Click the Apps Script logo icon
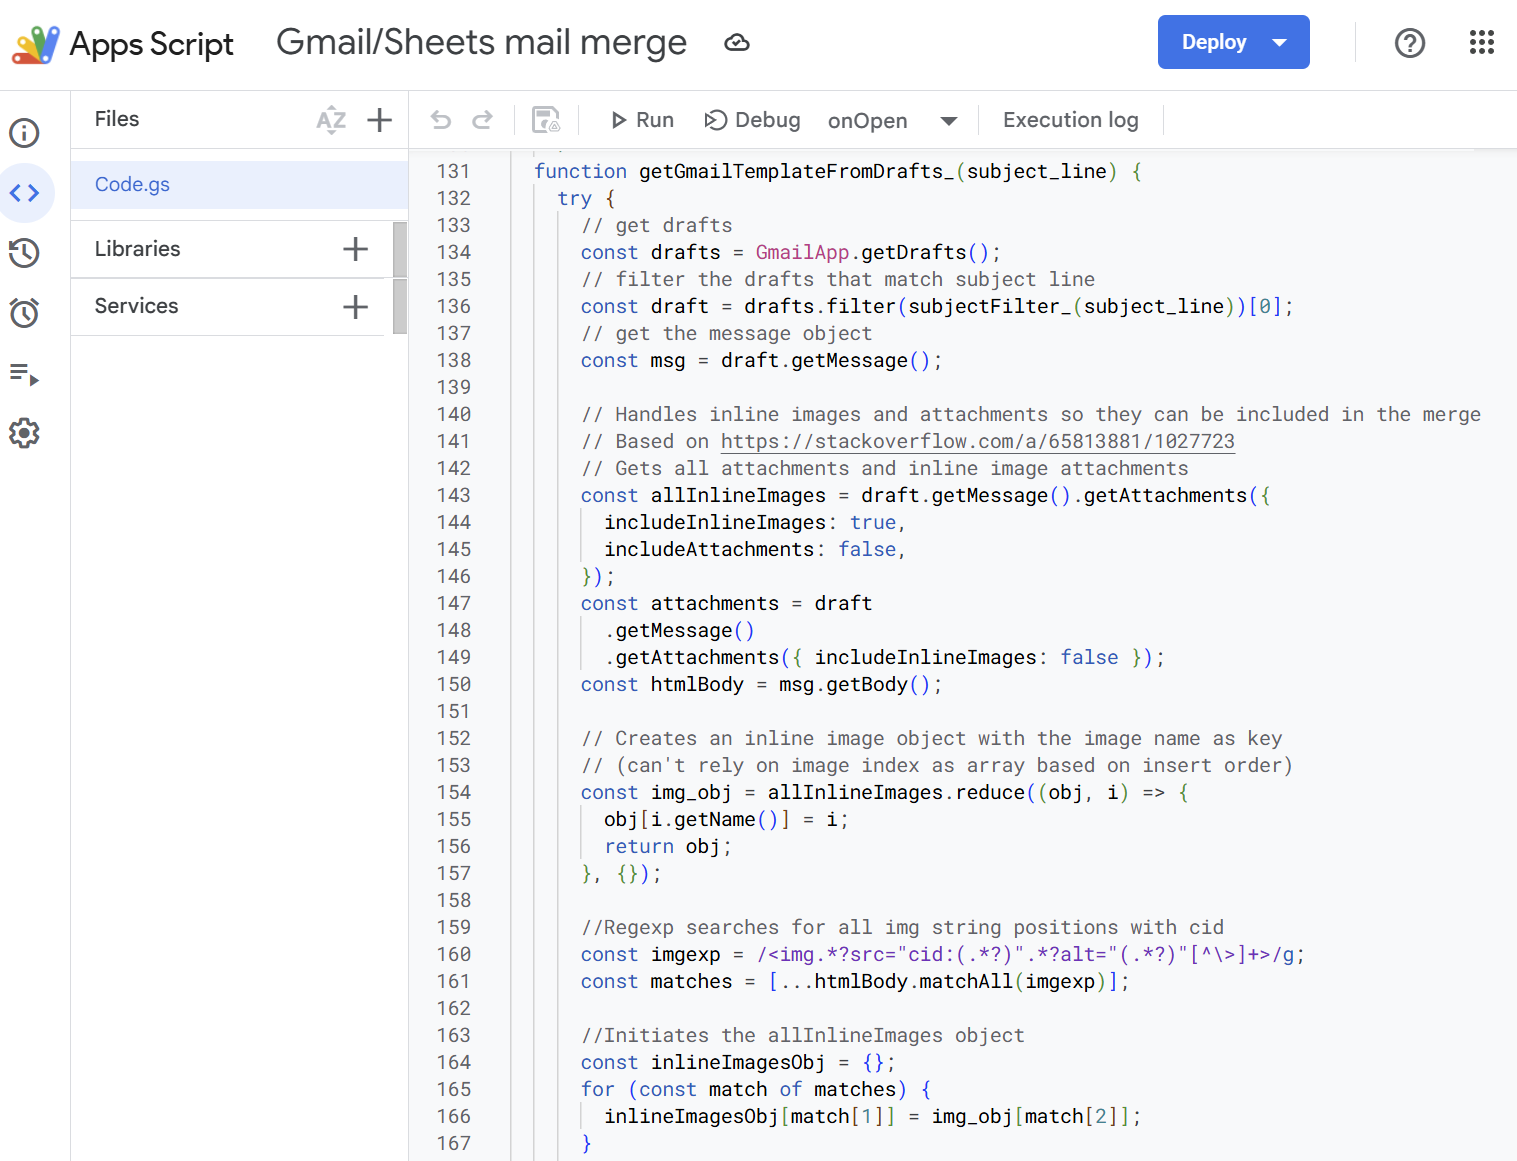 click(35, 44)
